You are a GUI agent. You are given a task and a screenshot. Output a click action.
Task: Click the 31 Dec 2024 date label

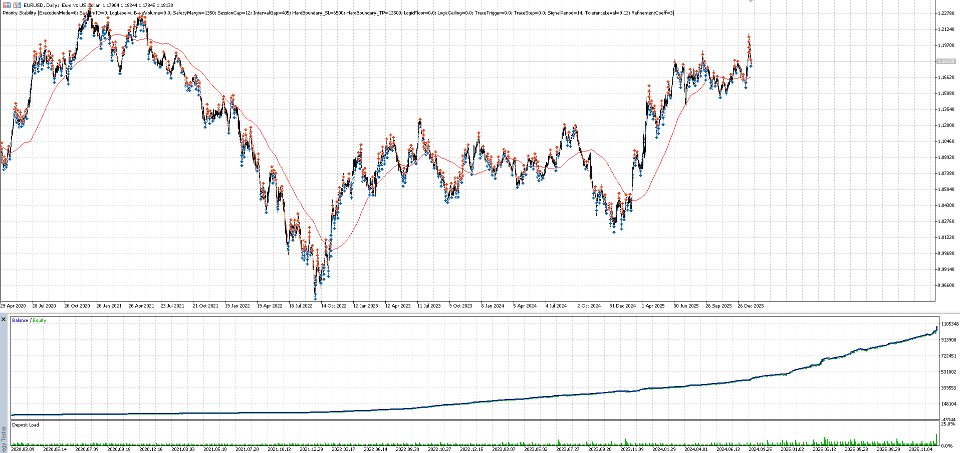pyautogui.click(x=623, y=306)
